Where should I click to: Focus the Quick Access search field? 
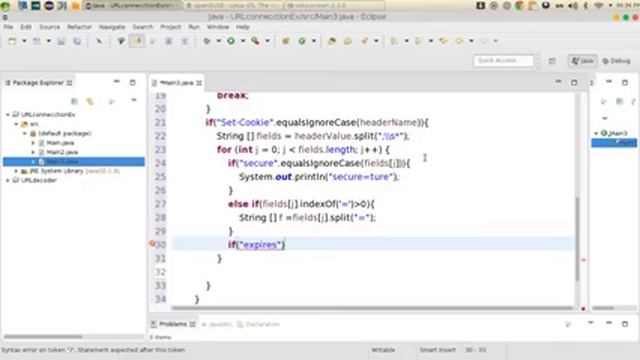click(x=503, y=60)
